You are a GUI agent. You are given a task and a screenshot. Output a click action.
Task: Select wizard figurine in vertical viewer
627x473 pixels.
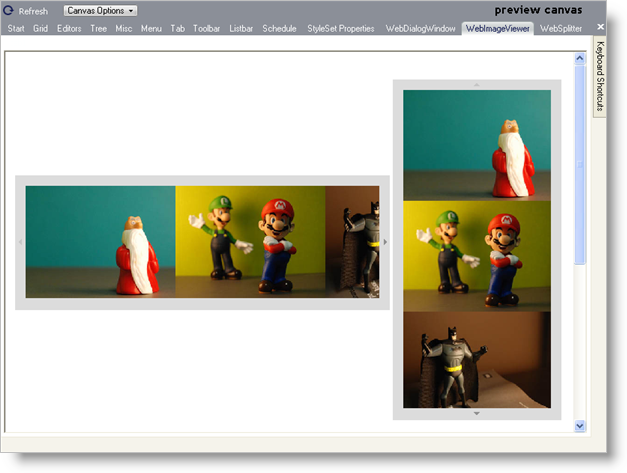coord(477,145)
